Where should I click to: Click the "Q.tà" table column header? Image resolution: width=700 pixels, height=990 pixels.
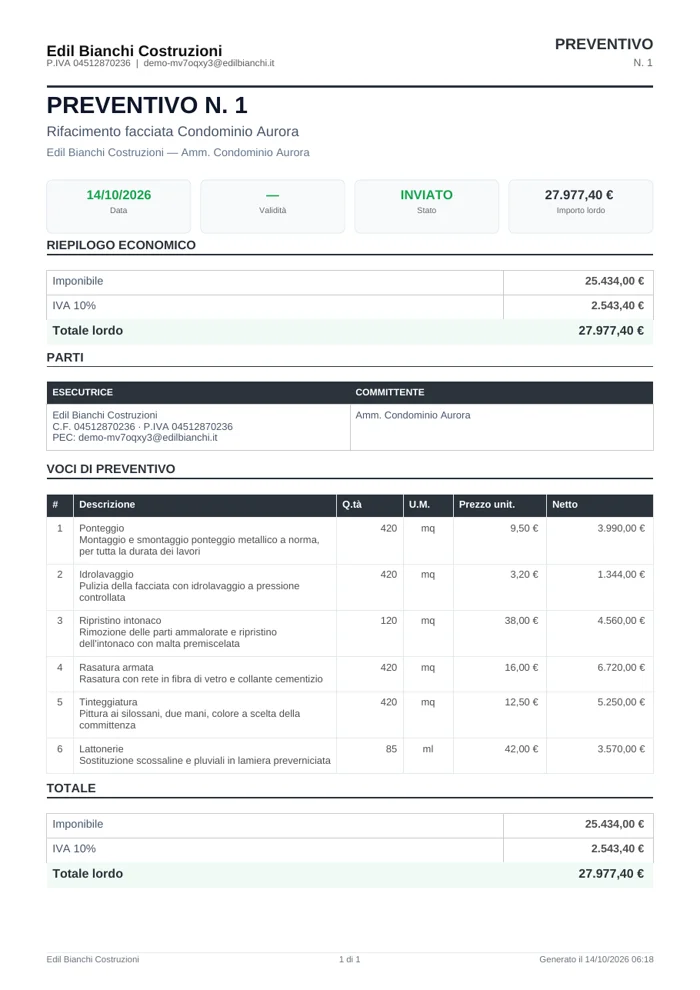point(352,504)
